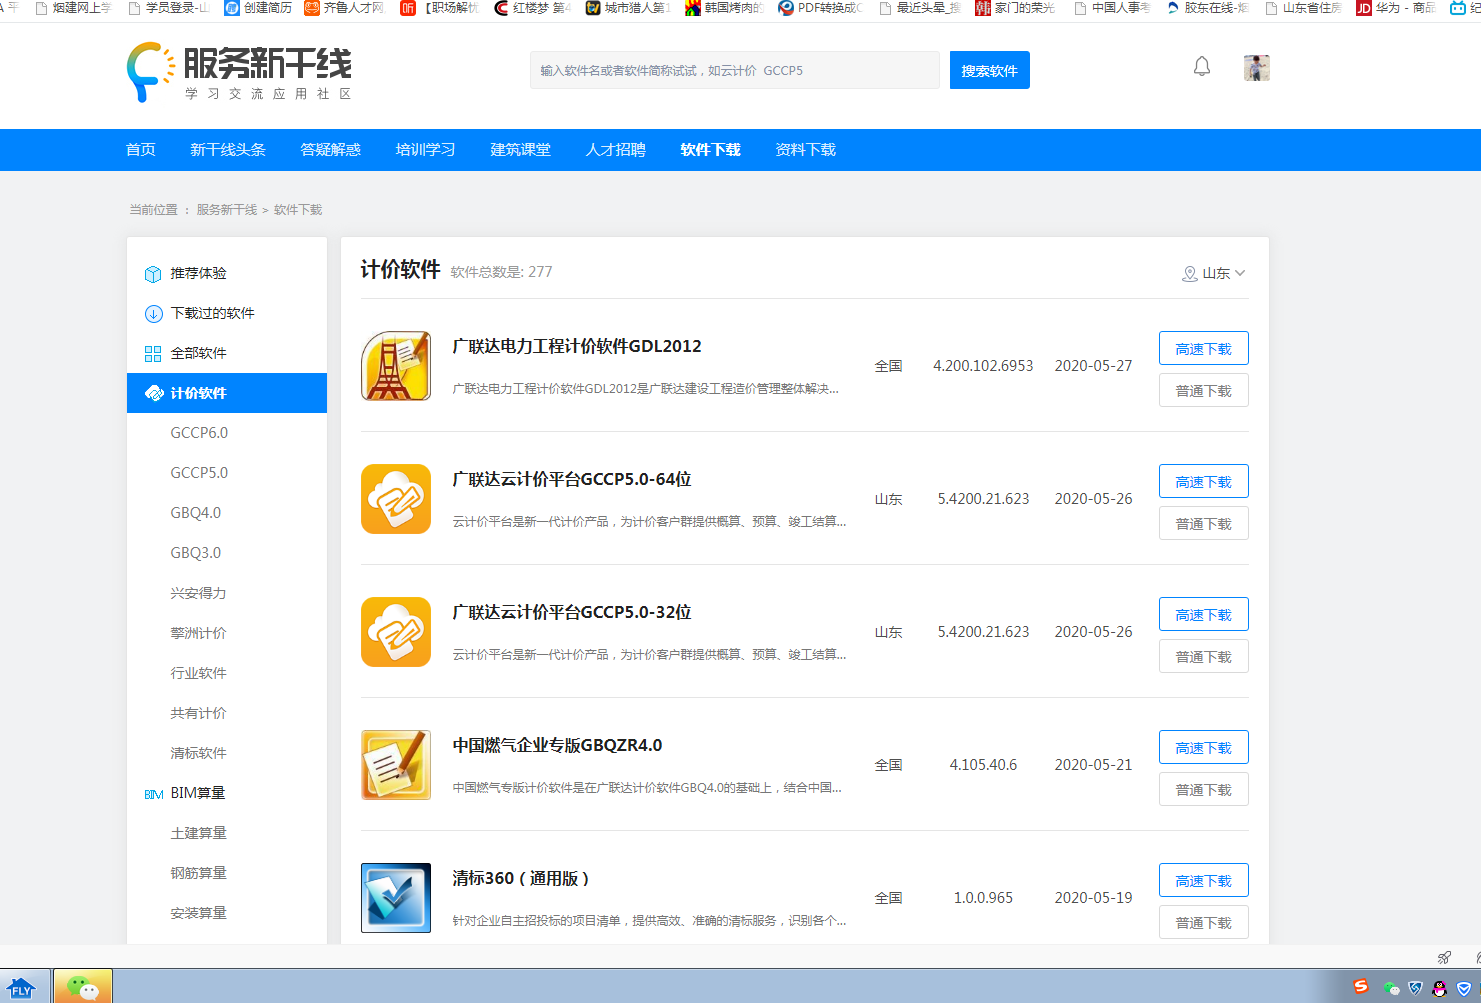1481x1003 pixels.
Task: Select the 软件下载 navigation tab
Action: pyautogui.click(x=711, y=150)
